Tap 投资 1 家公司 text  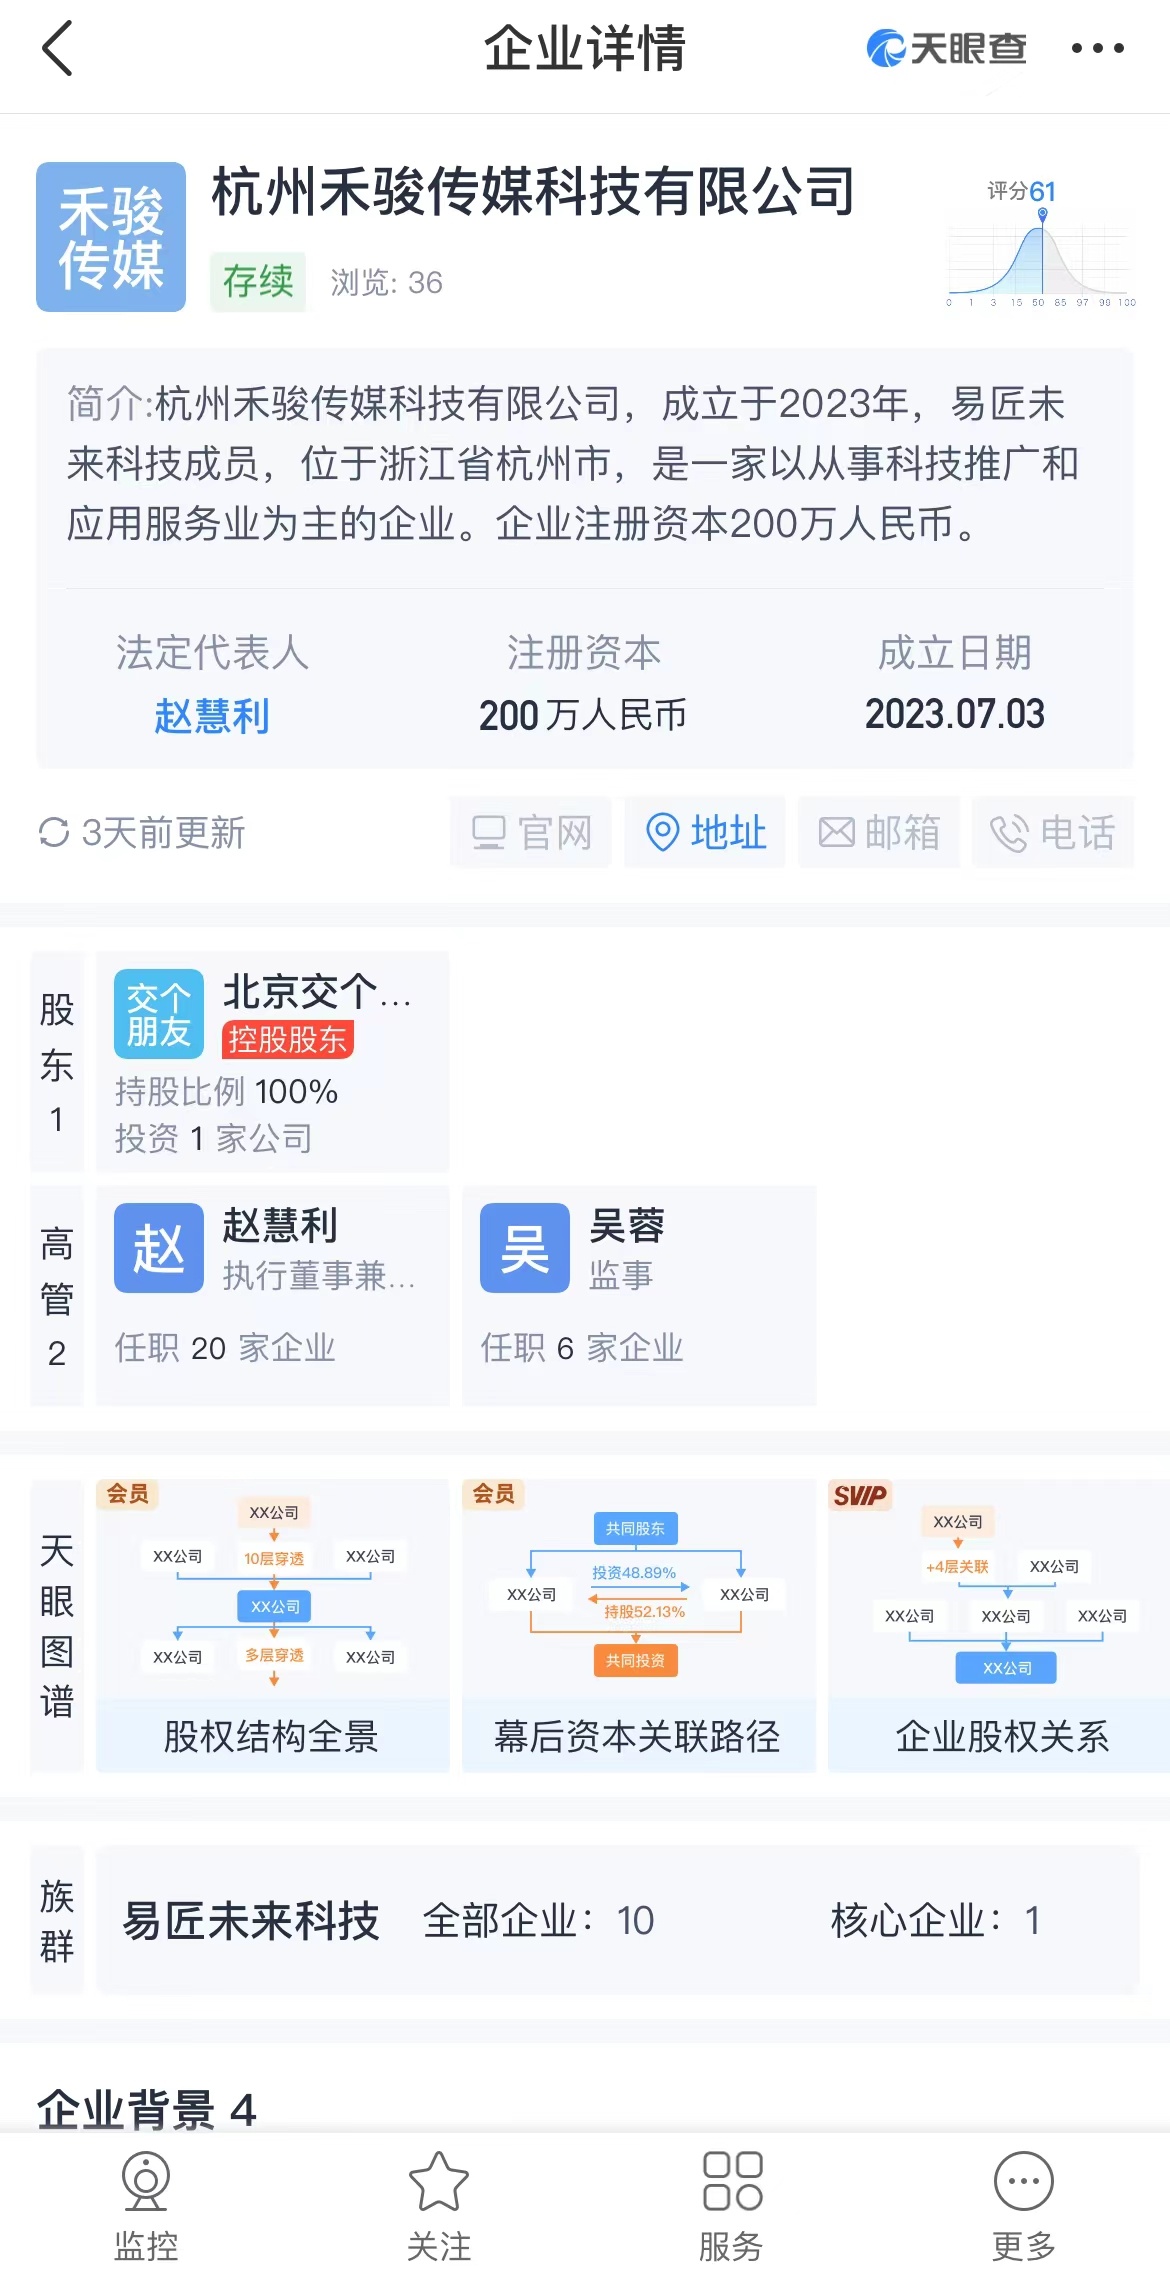point(214,1138)
